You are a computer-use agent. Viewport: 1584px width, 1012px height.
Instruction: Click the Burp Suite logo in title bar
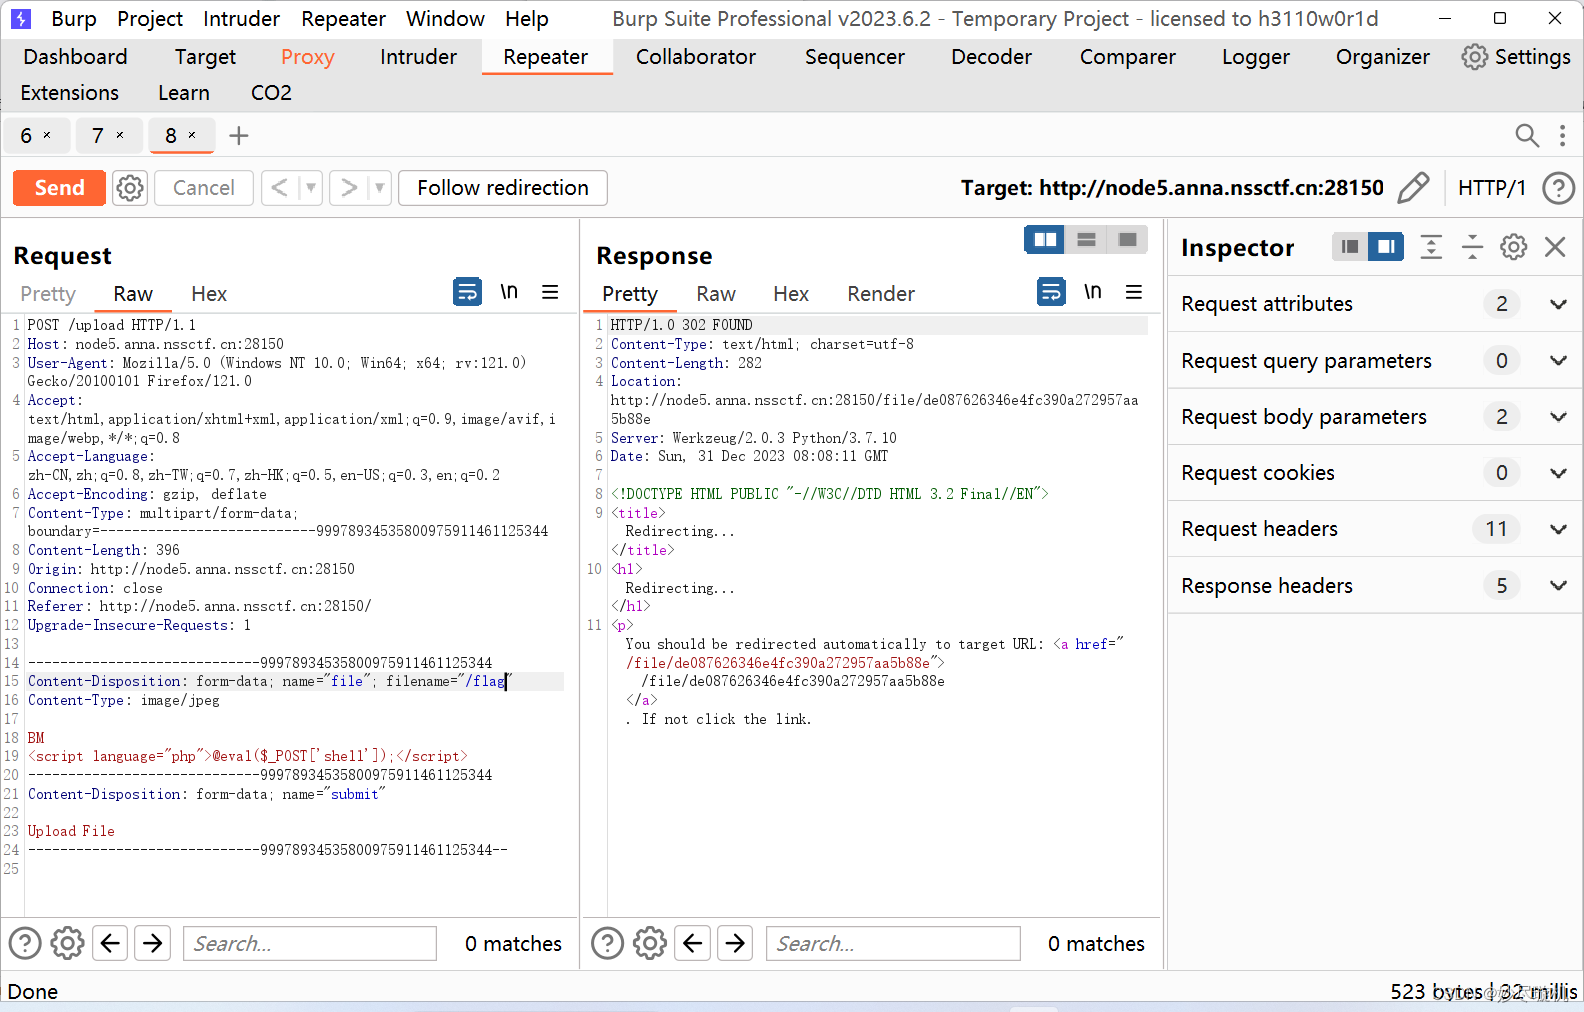point(21,19)
